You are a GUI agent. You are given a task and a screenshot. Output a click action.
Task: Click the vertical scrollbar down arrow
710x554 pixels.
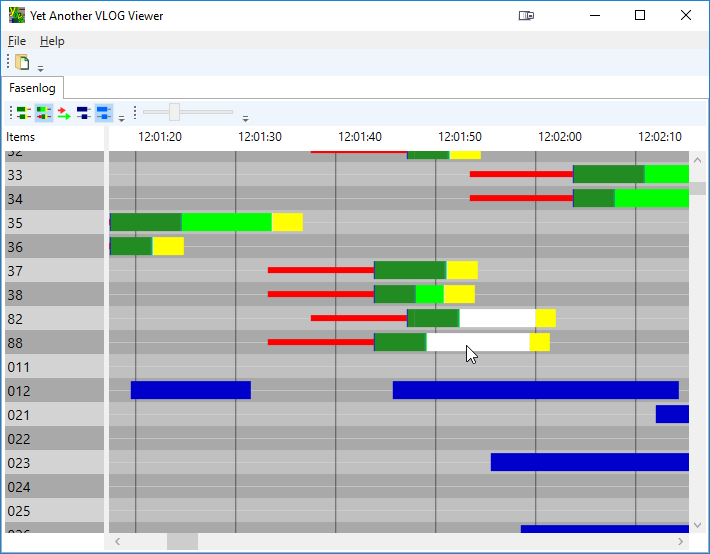point(697,525)
